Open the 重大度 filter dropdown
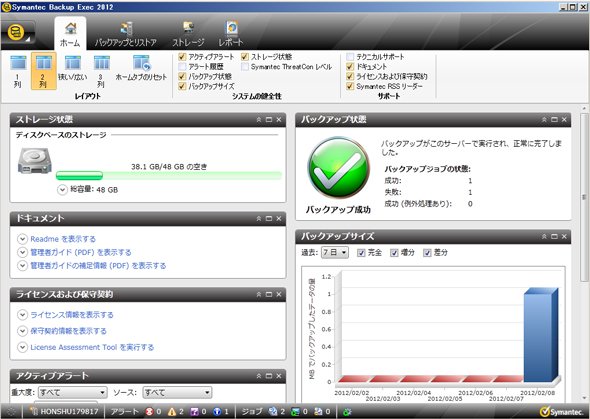 click(72, 393)
